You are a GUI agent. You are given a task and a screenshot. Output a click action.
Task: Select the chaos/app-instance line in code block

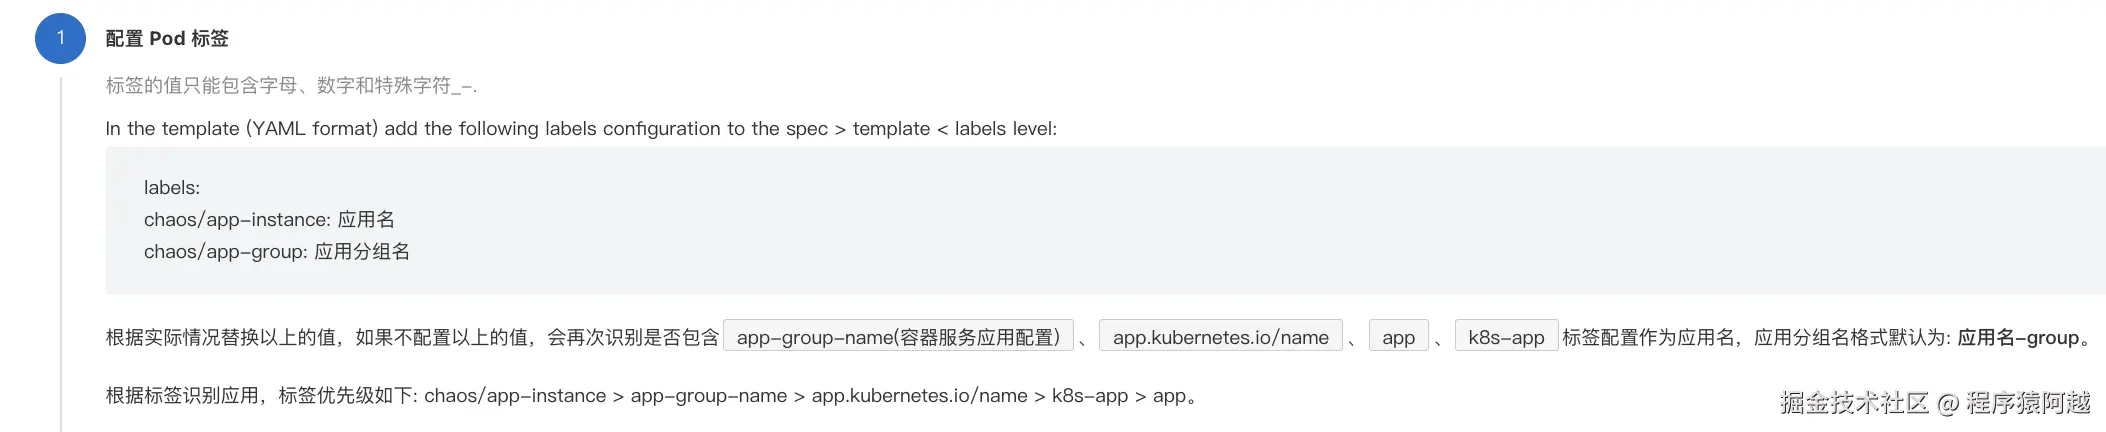tap(269, 220)
